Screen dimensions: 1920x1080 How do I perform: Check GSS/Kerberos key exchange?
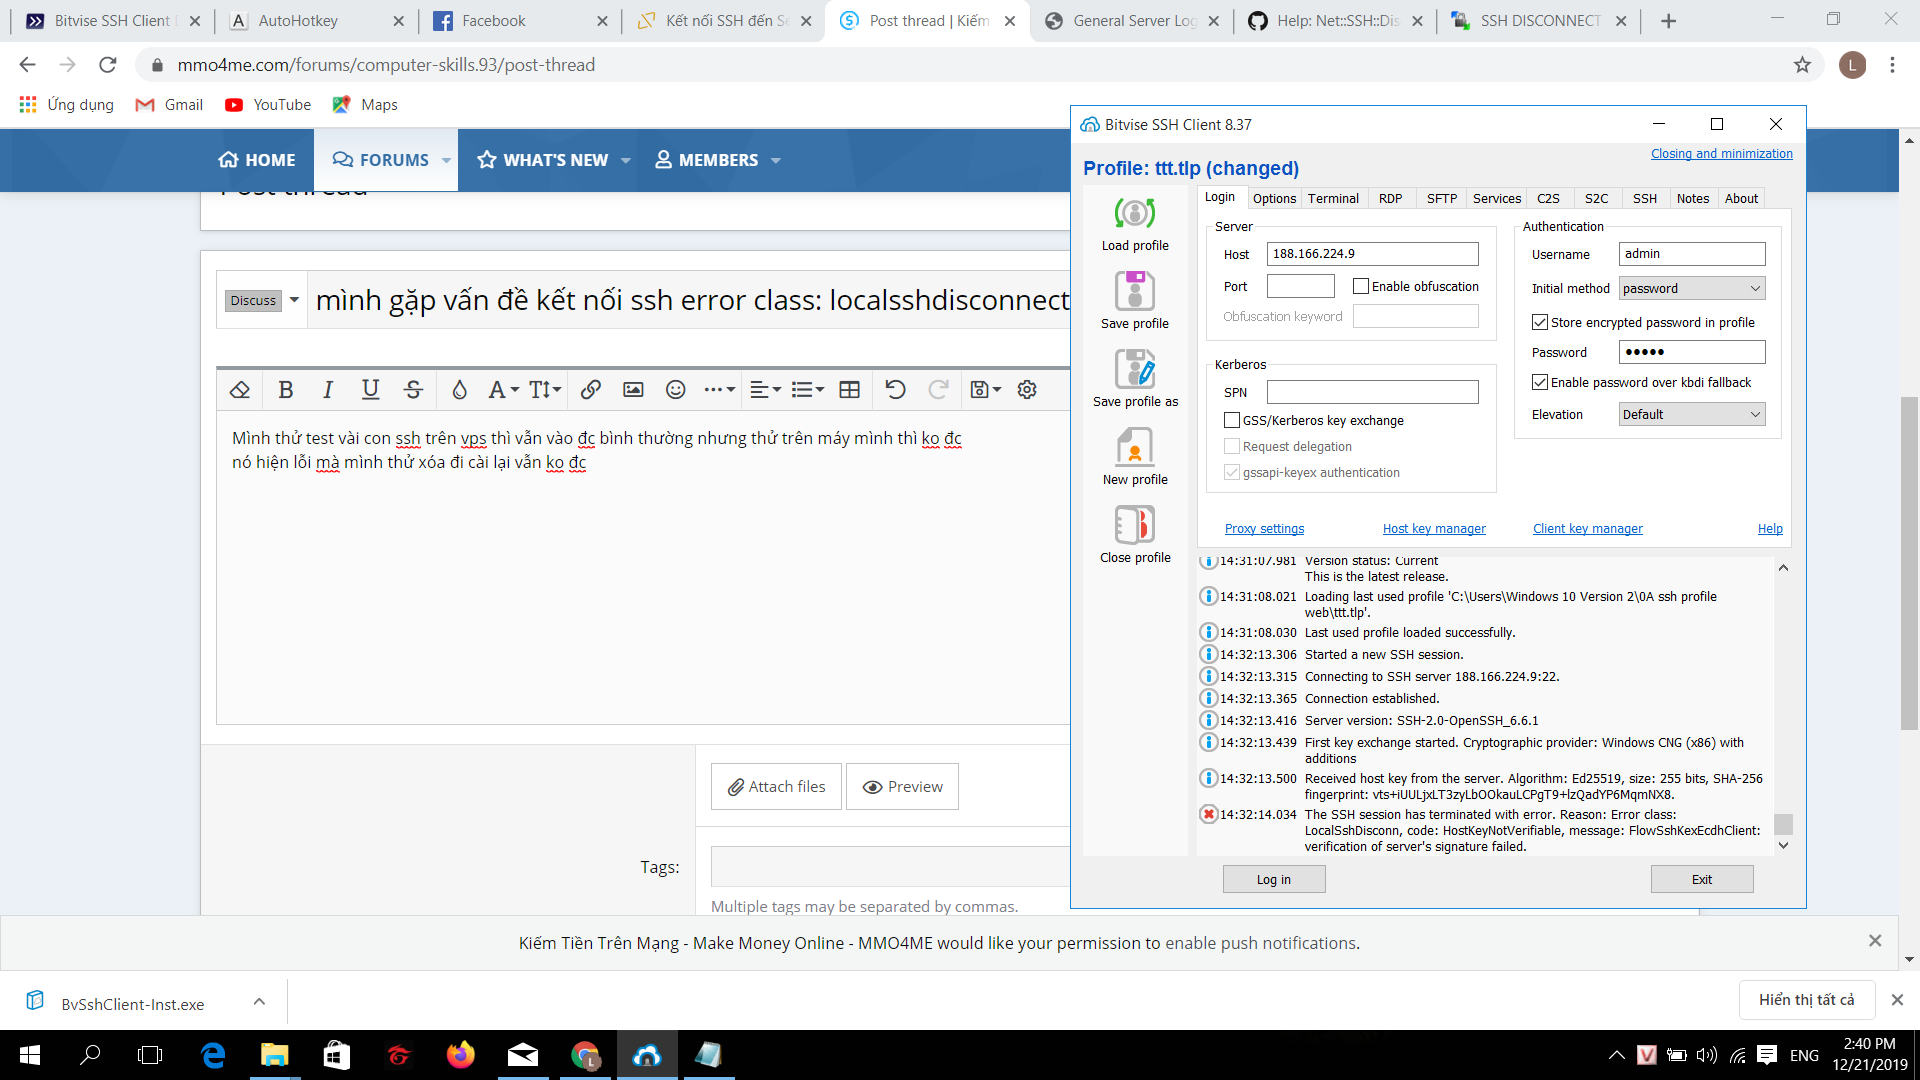pyautogui.click(x=1232, y=420)
